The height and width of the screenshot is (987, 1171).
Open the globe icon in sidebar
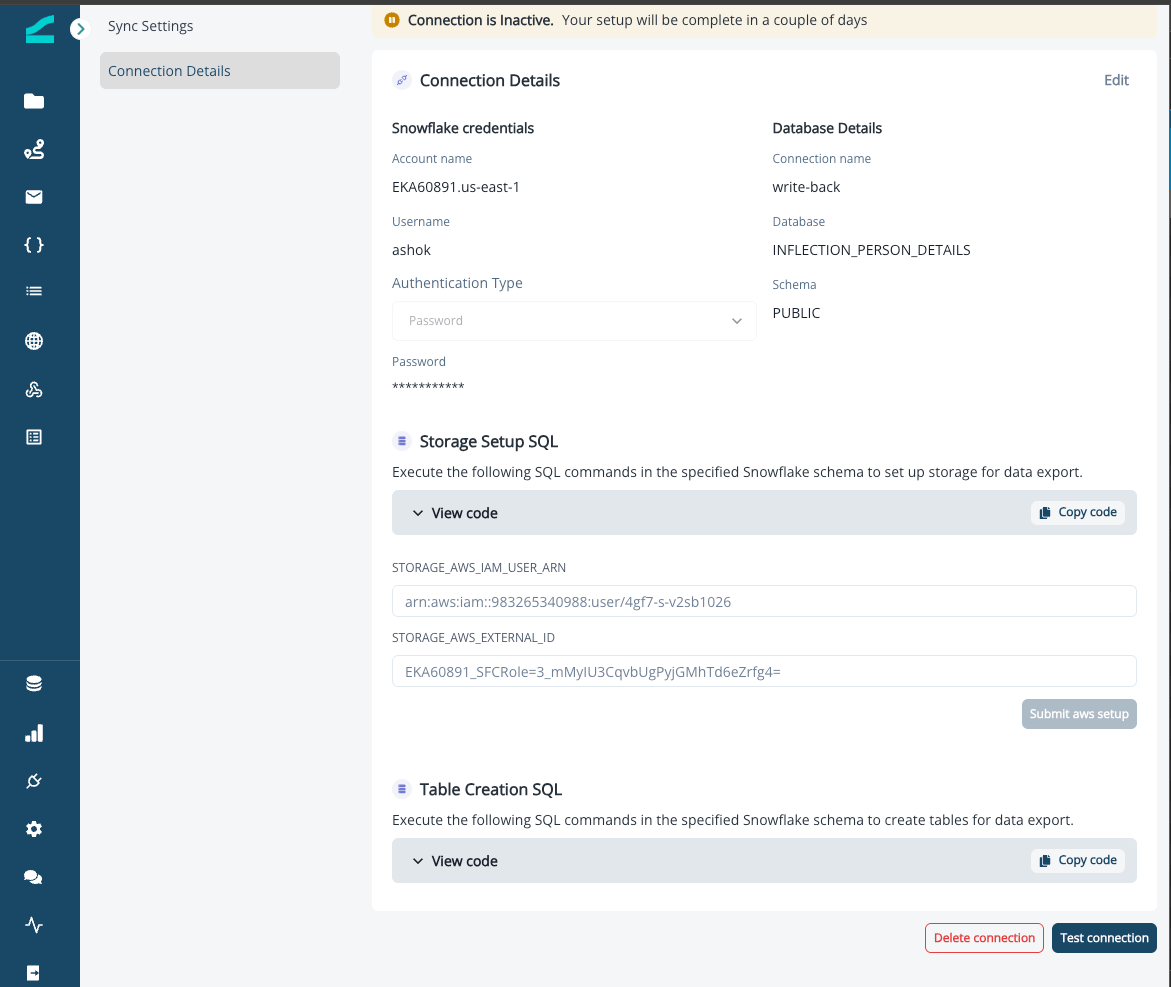(34, 341)
